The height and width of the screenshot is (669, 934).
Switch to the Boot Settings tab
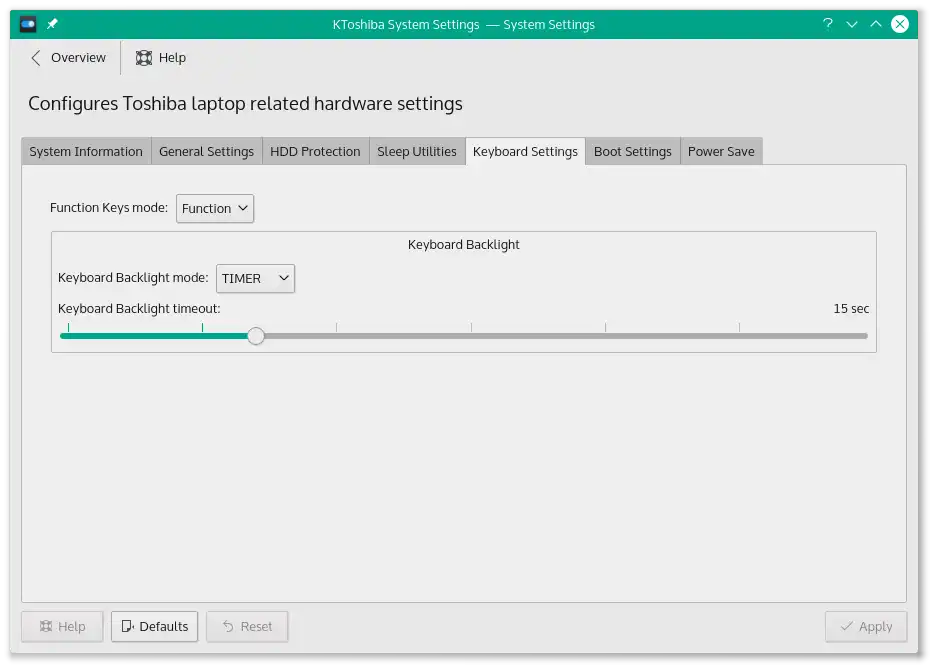pos(633,151)
